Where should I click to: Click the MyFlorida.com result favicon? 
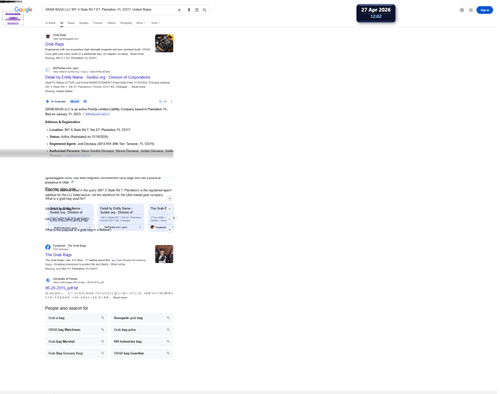coord(48,69)
